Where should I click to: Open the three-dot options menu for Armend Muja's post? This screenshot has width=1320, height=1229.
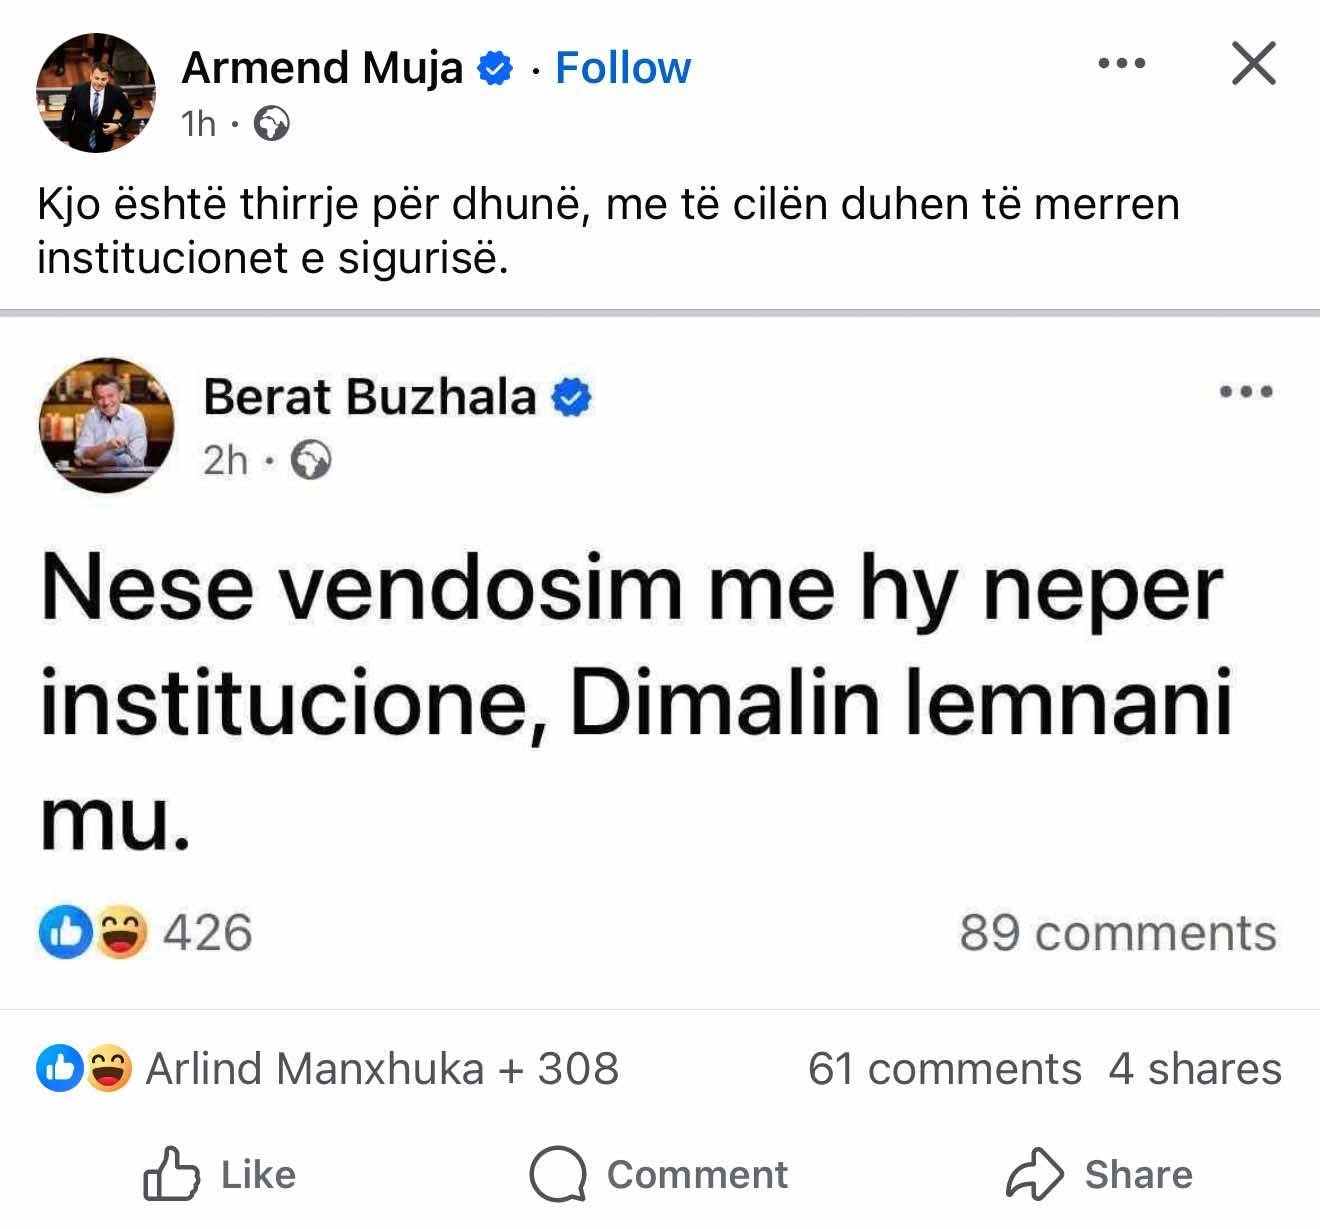point(1121,64)
